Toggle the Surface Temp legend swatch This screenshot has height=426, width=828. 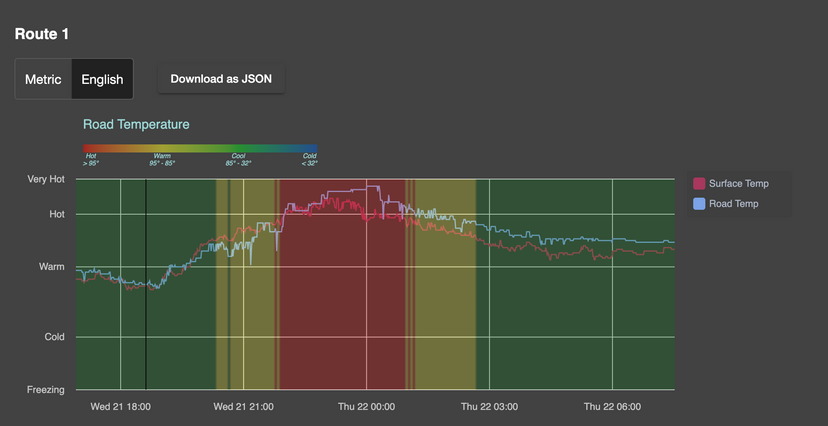pyautogui.click(x=699, y=184)
